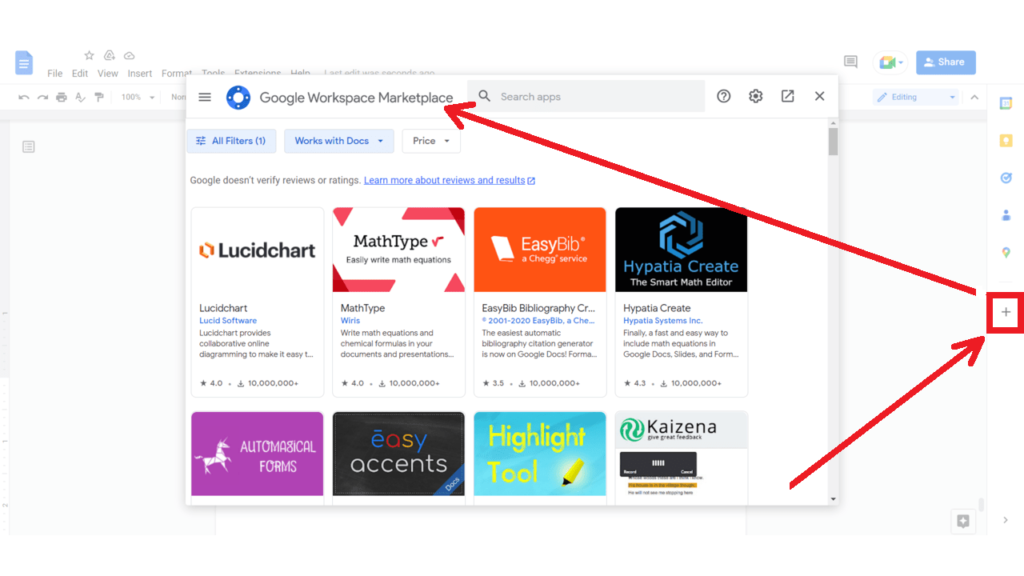The image size is (1024, 576).
Task: Open the Editing mode dropdown
Action: (x=916, y=97)
